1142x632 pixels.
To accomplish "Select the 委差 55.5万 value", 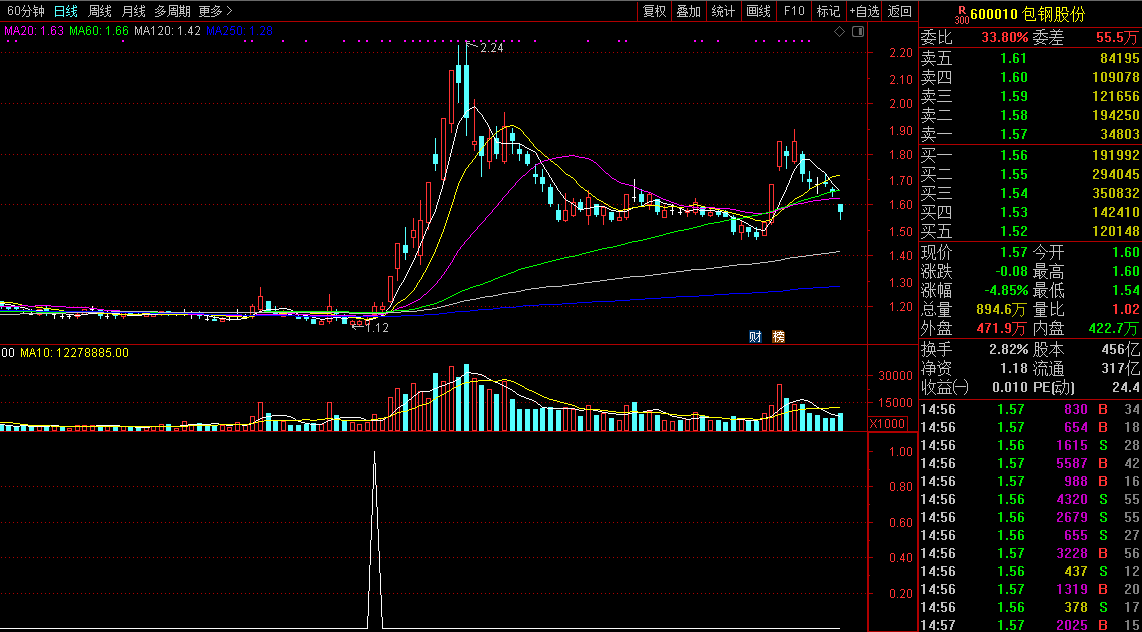I will pyautogui.click(x=1117, y=38).
